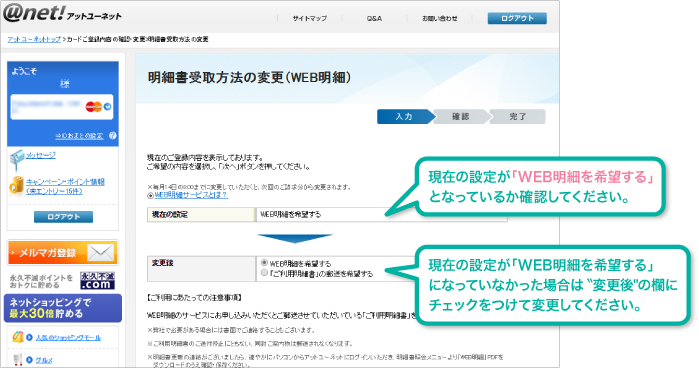
Task: Click the 【ご利用にあたっての注意事項】 heading
Action: (x=194, y=297)
